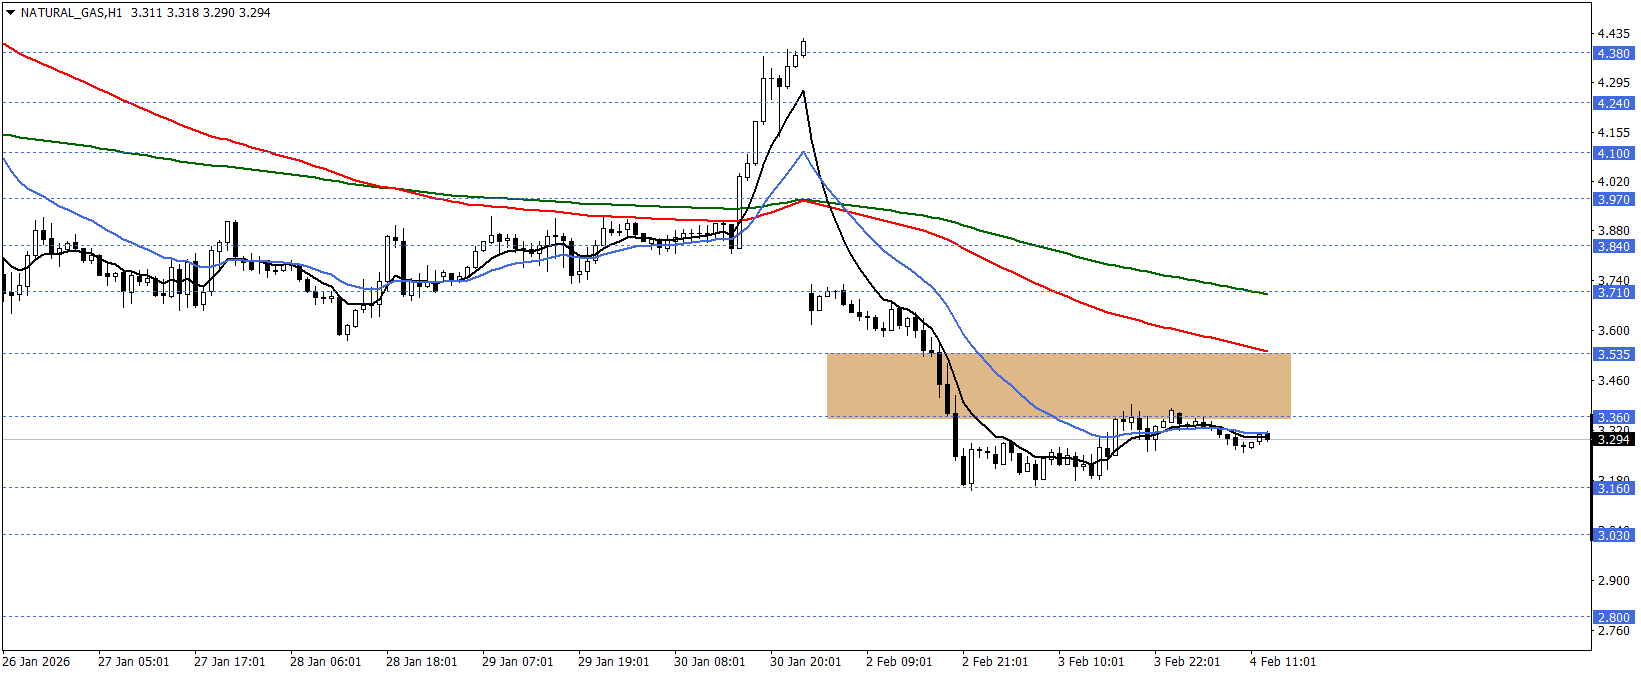
Task: Click the 30 Jan 20:01 time label
Action: click(x=805, y=662)
